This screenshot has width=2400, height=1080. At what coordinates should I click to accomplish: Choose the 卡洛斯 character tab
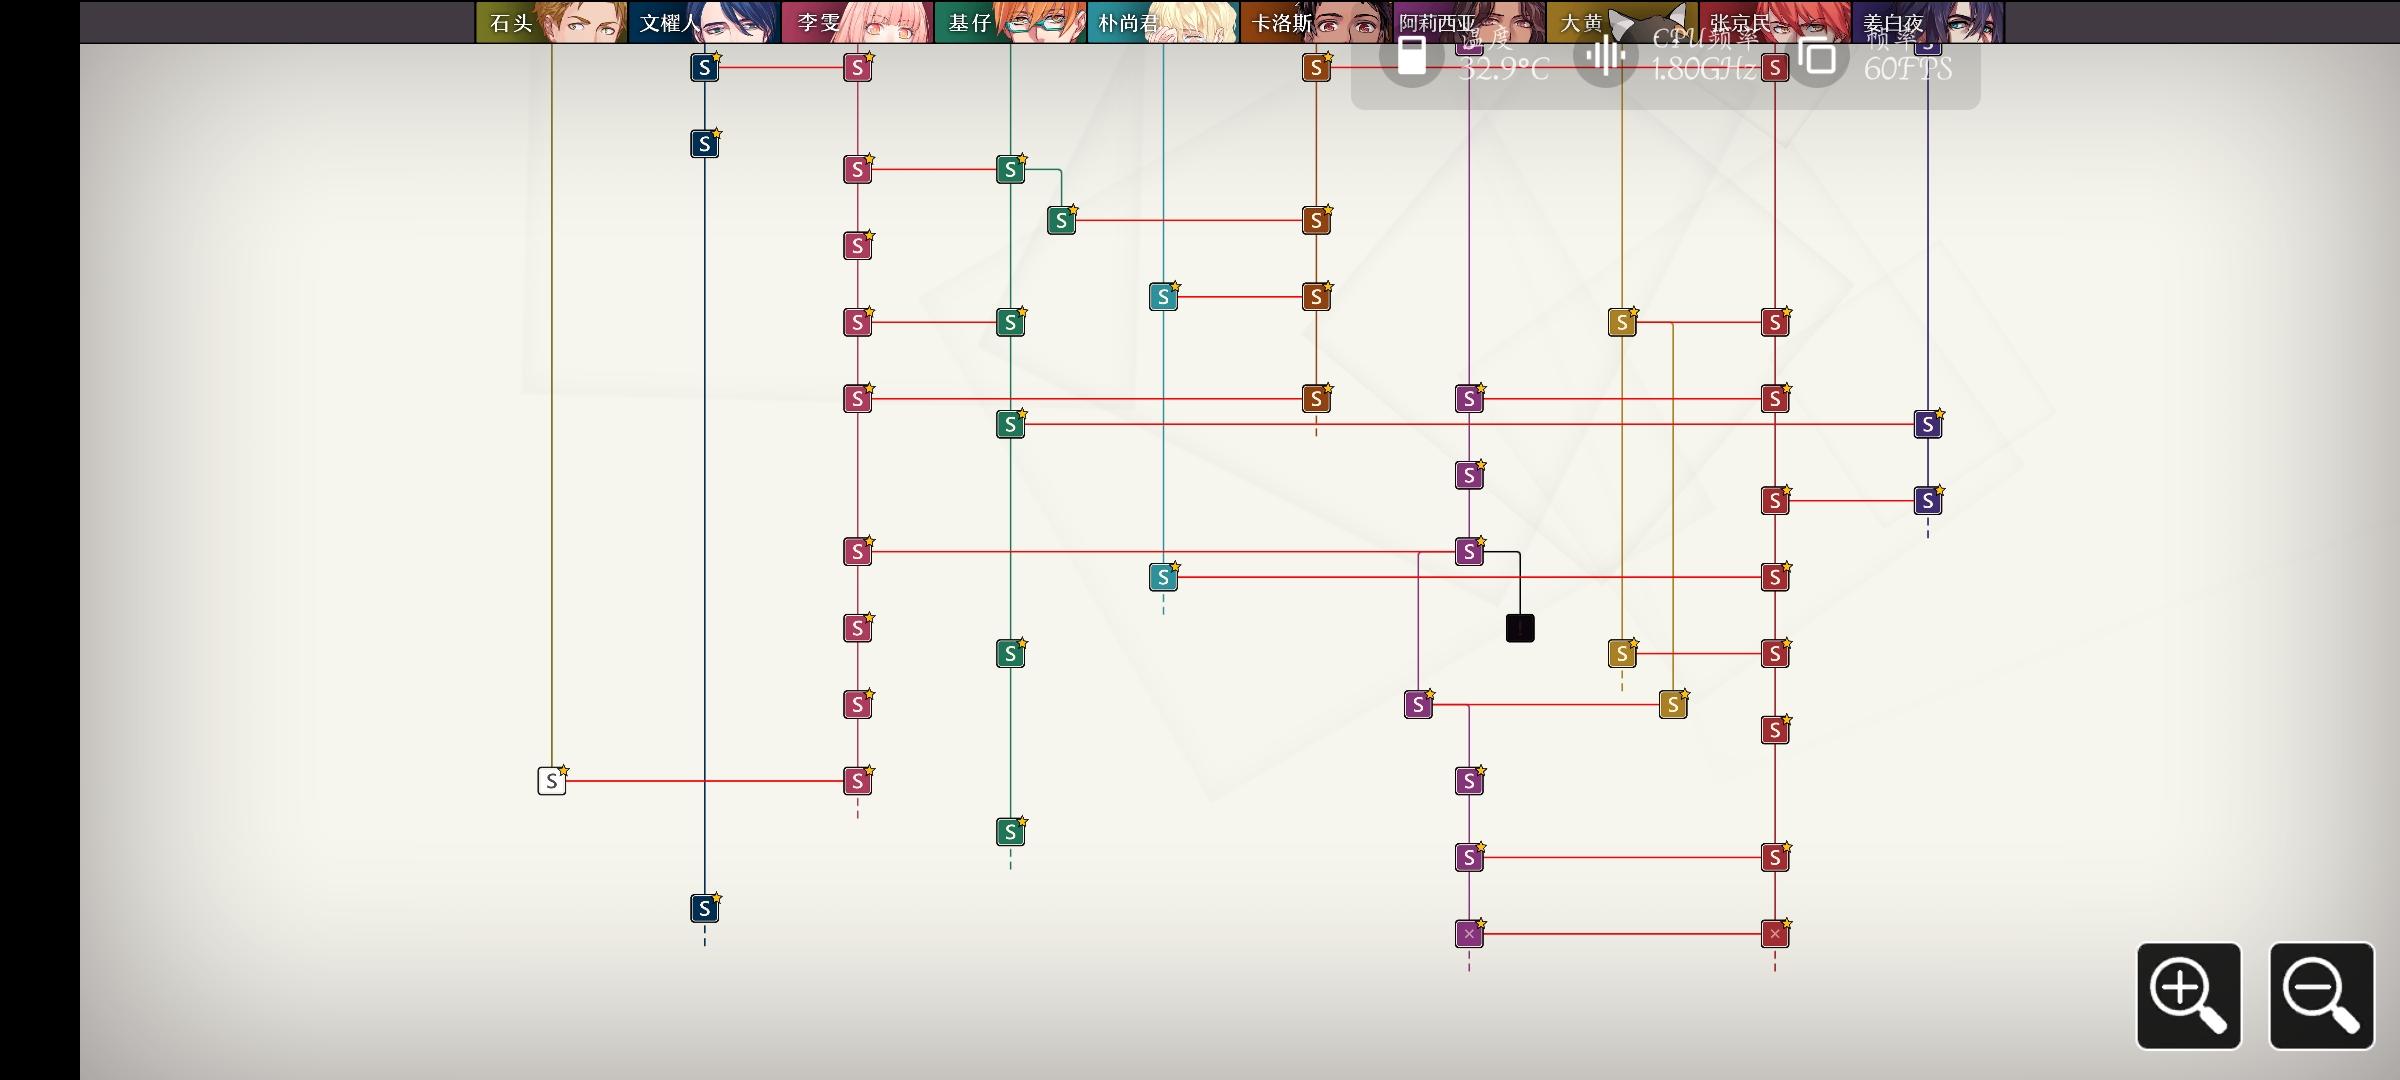(1317, 22)
